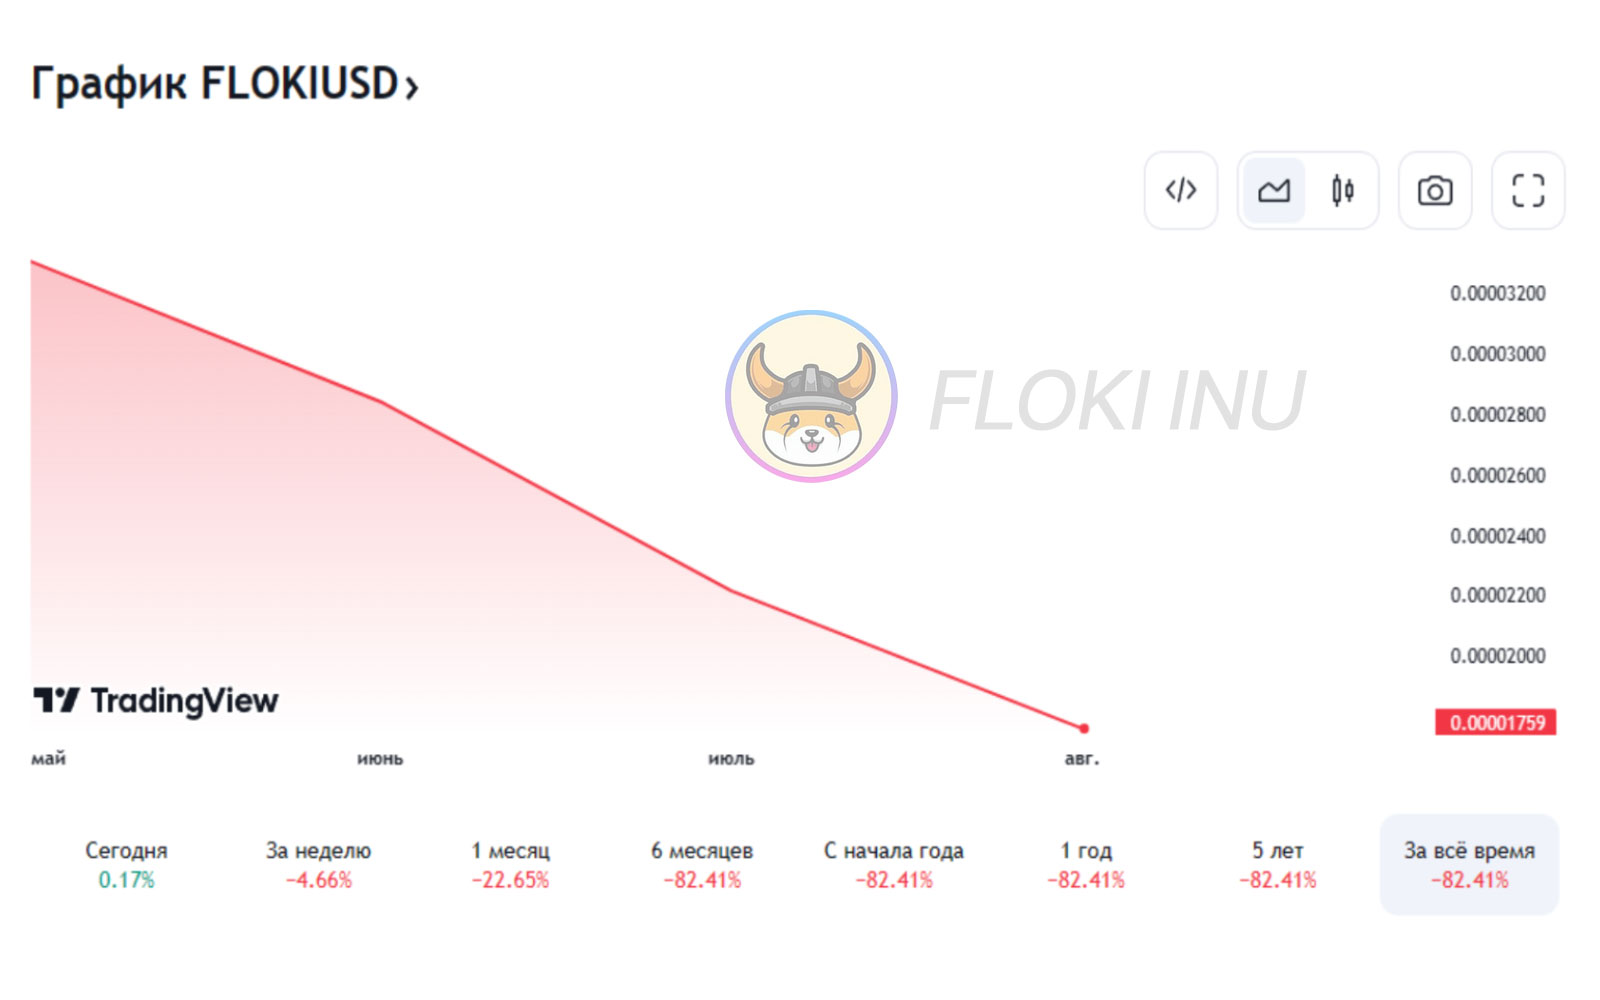
Task: Select the 6 месяцев time range
Action: click(702, 864)
